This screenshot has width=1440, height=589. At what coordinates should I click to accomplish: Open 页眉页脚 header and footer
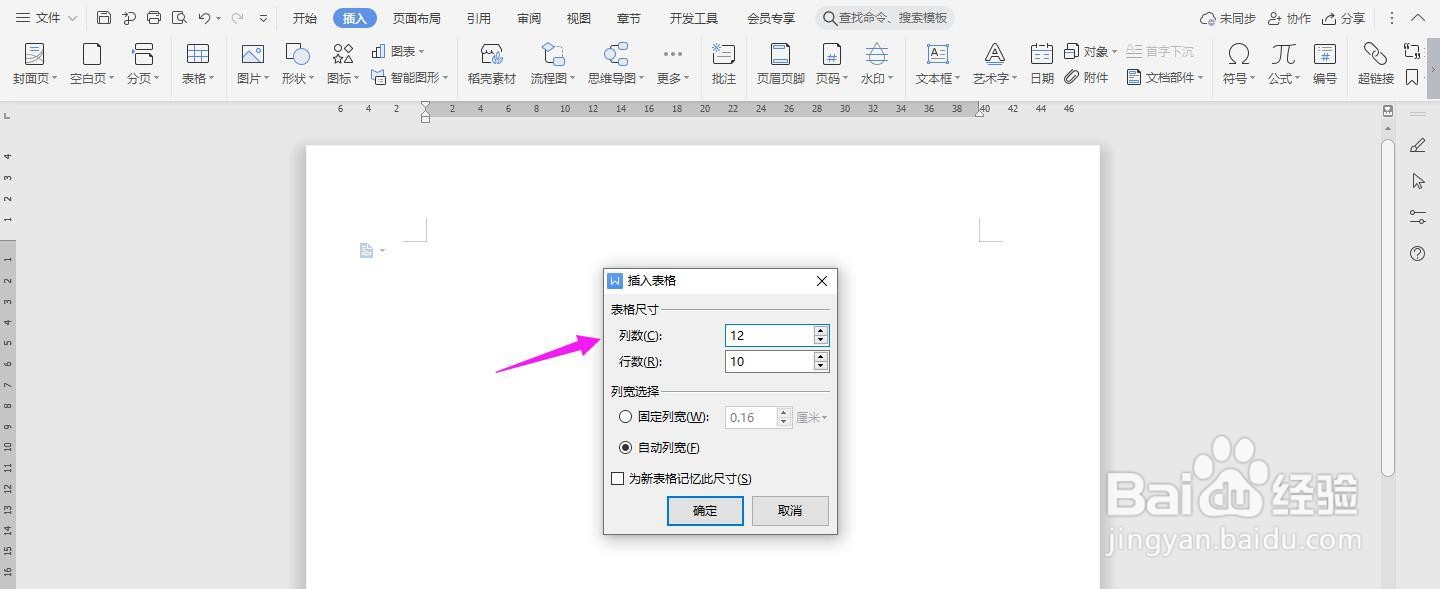point(781,64)
